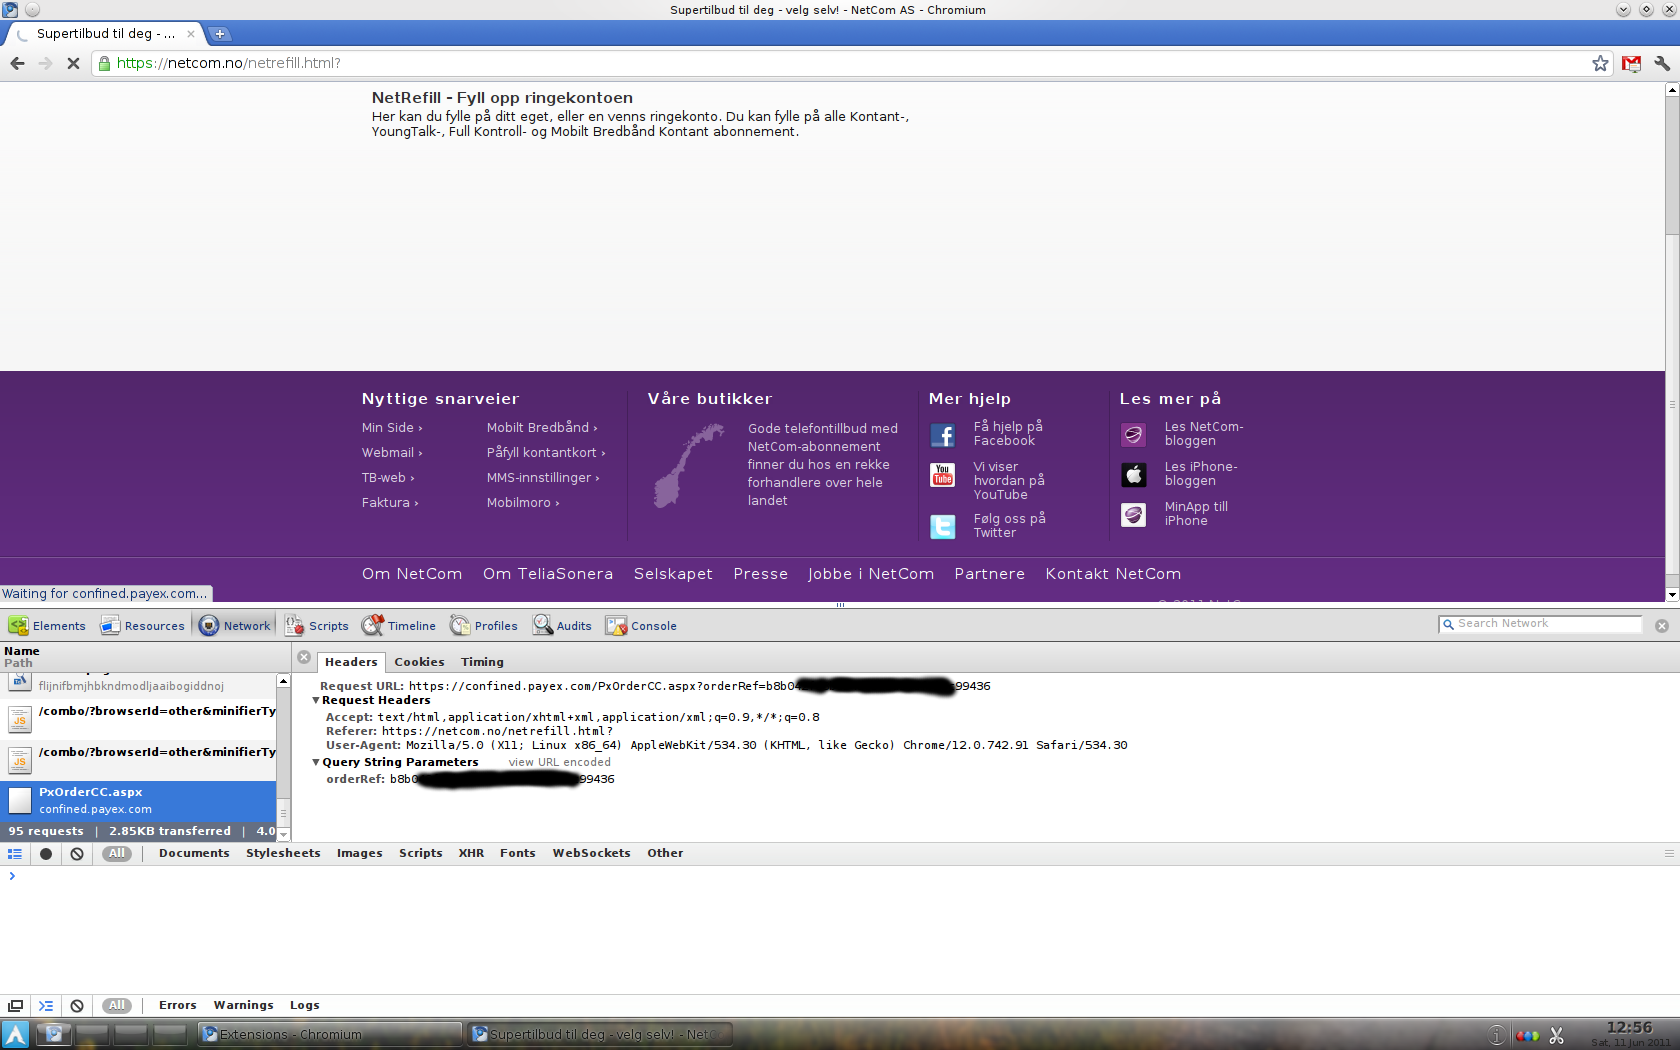
Task: Dock DevTools with the bottom-left icon
Action: click(x=15, y=1006)
